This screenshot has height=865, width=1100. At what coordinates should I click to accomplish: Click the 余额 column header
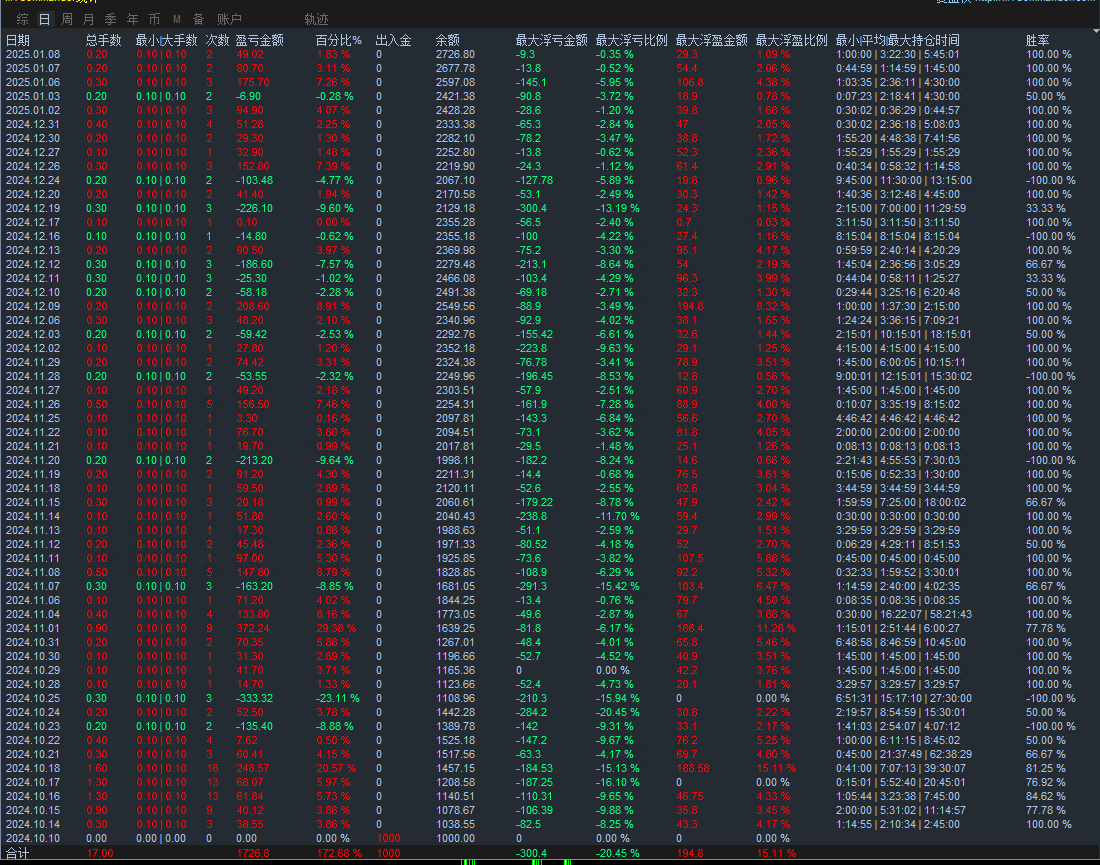coord(448,41)
